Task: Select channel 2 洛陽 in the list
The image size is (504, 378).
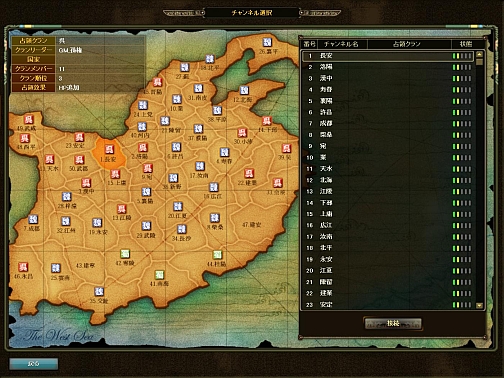Action: point(389,67)
